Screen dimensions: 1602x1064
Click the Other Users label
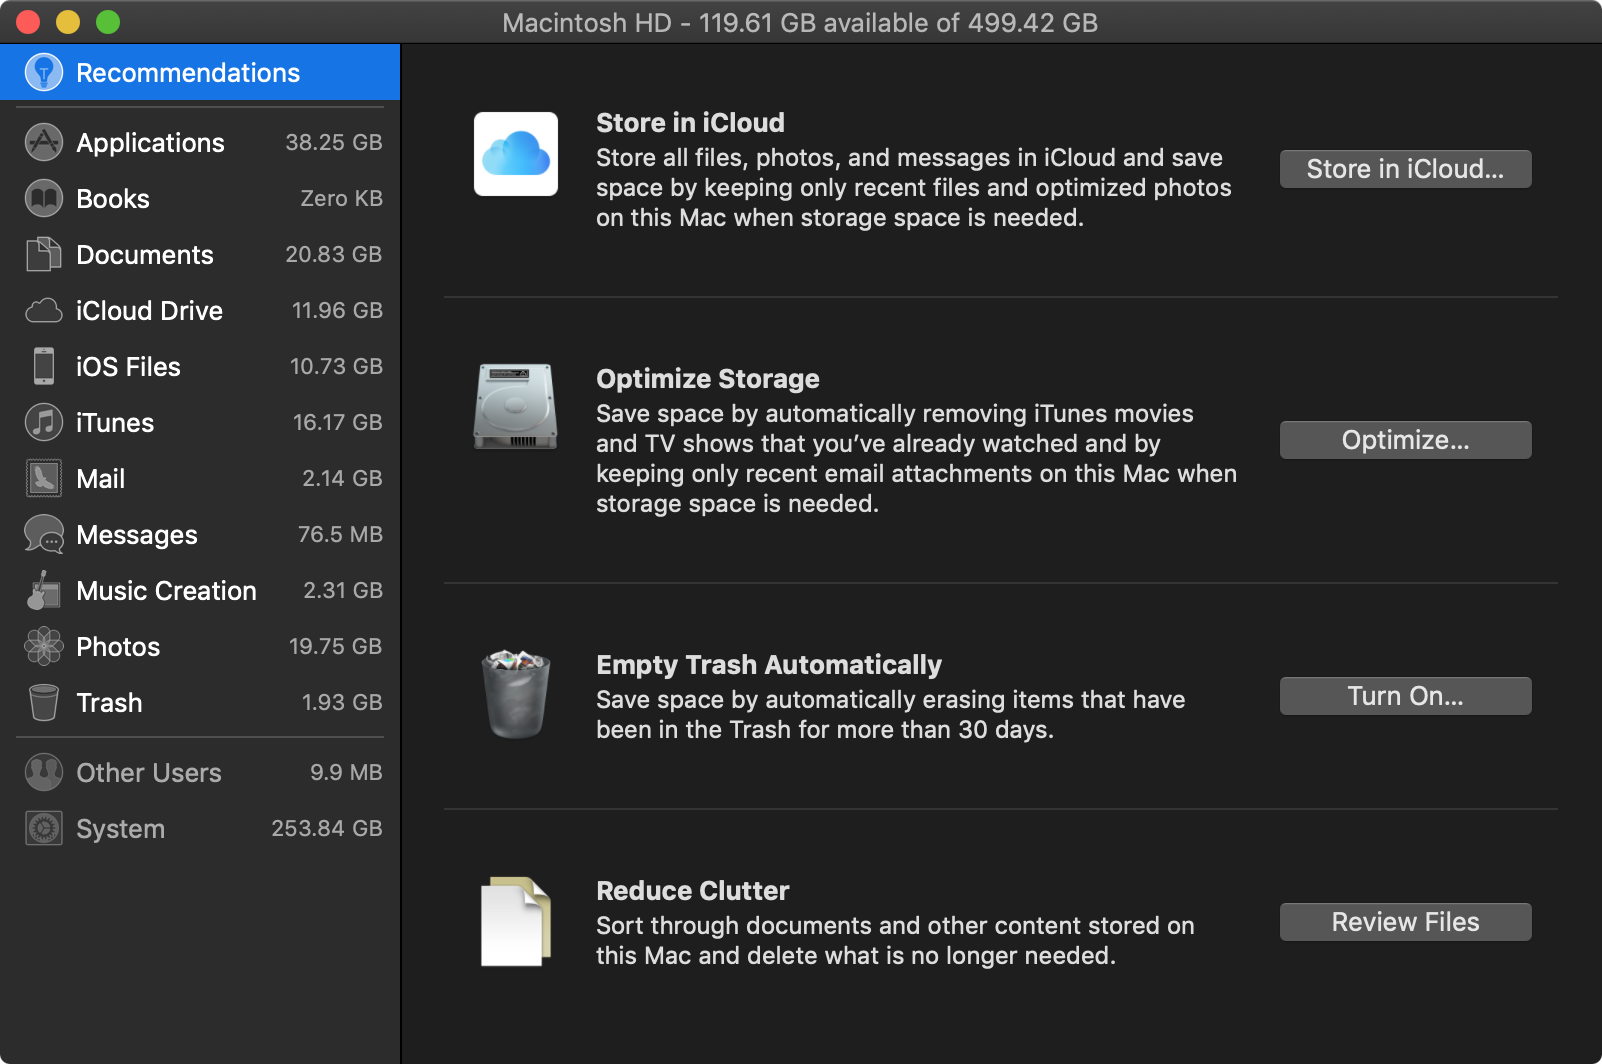click(149, 773)
